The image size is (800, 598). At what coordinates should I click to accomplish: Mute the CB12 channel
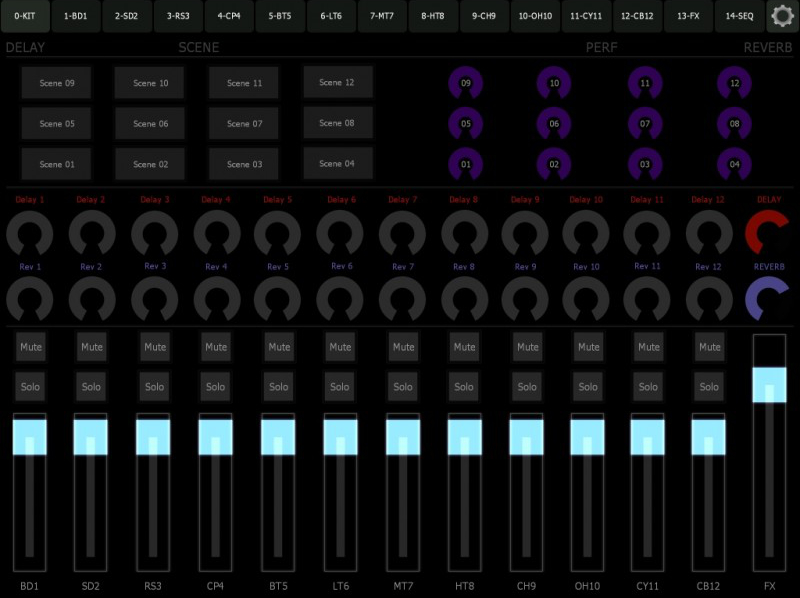pyautogui.click(x=709, y=347)
